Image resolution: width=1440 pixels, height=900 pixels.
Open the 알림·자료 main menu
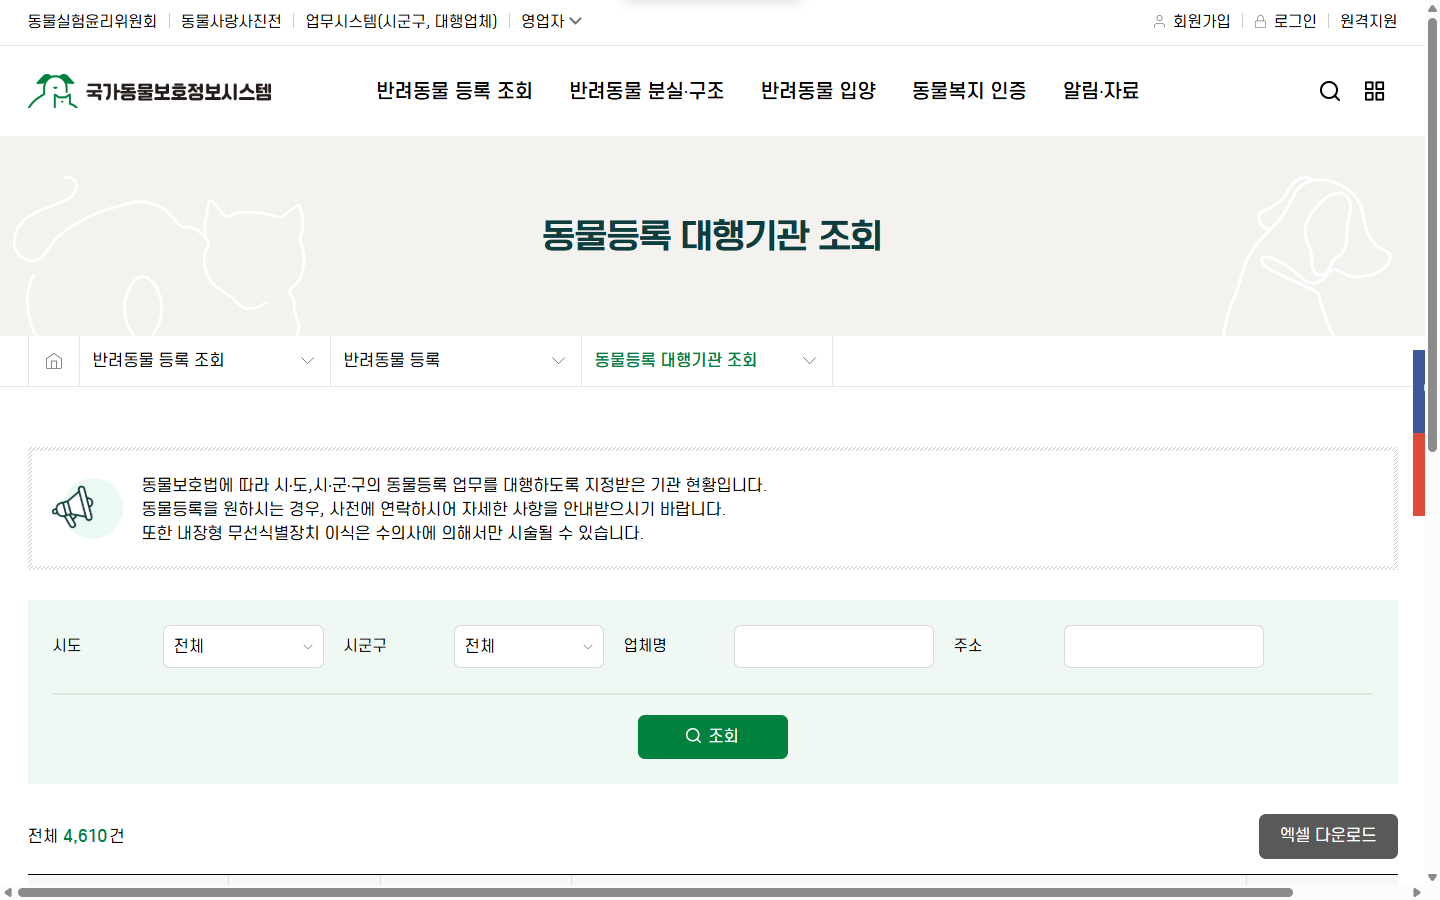coord(1101,91)
